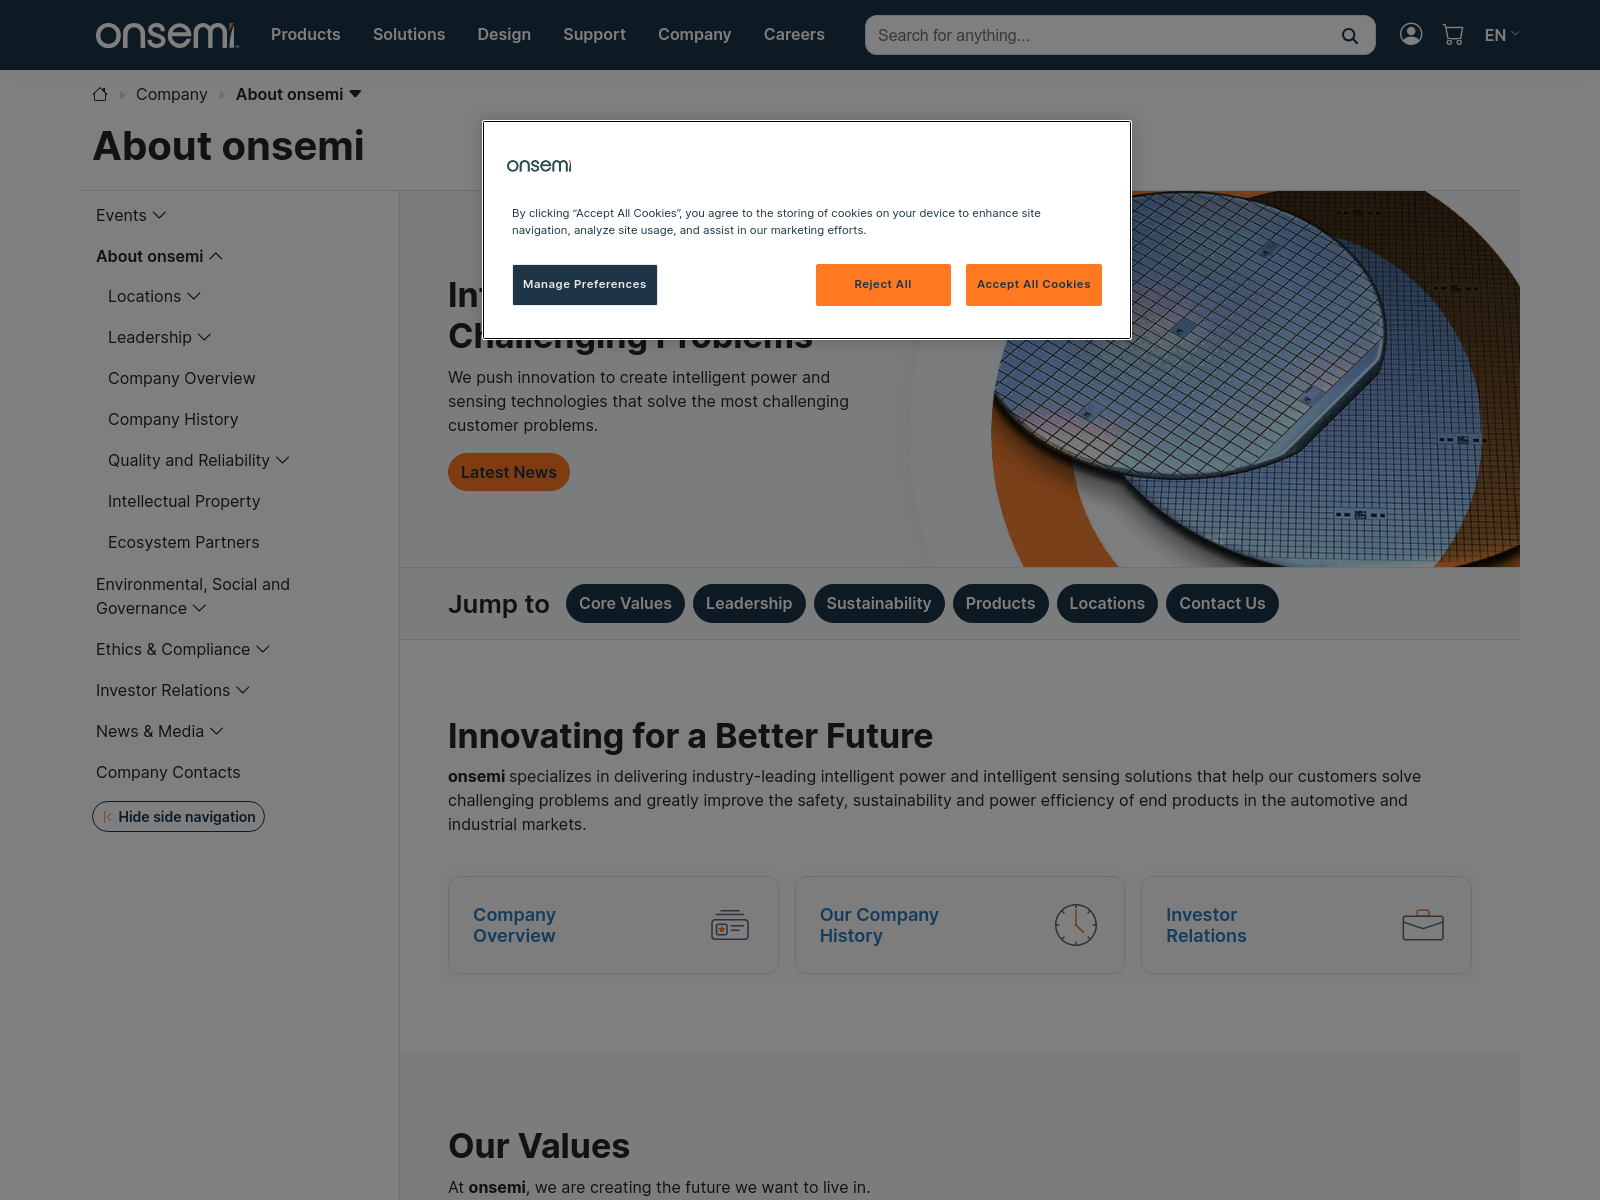Jump to Contact Us section
1600x1200 pixels.
[x=1222, y=603]
